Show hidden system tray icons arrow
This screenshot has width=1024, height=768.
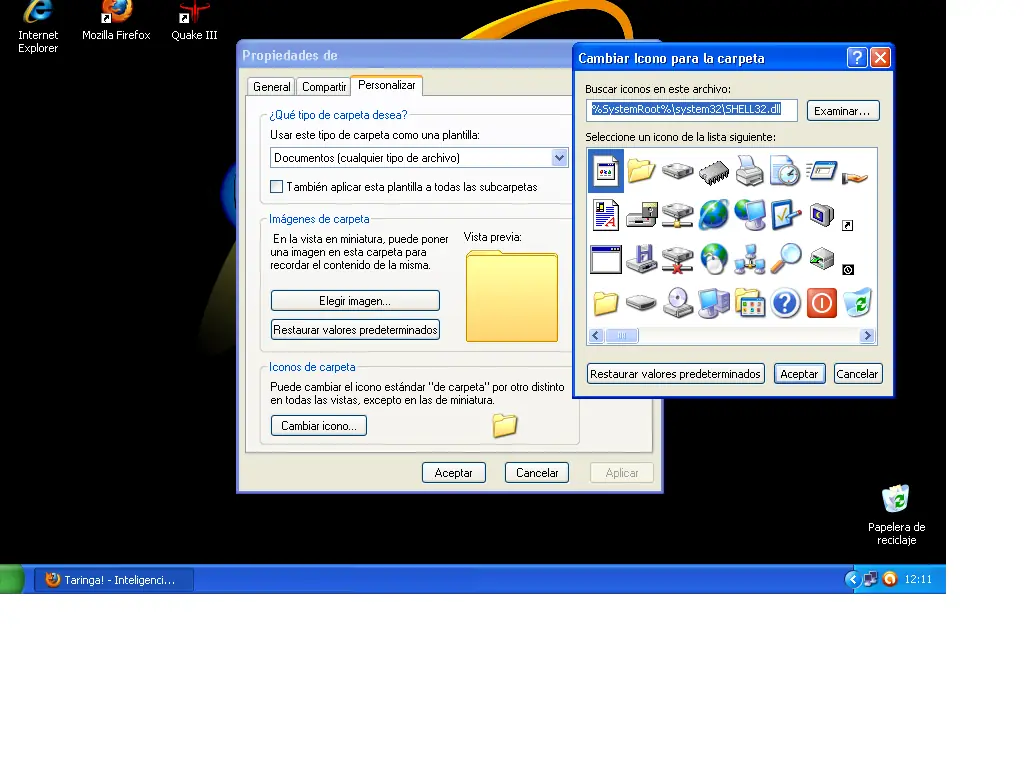852,579
